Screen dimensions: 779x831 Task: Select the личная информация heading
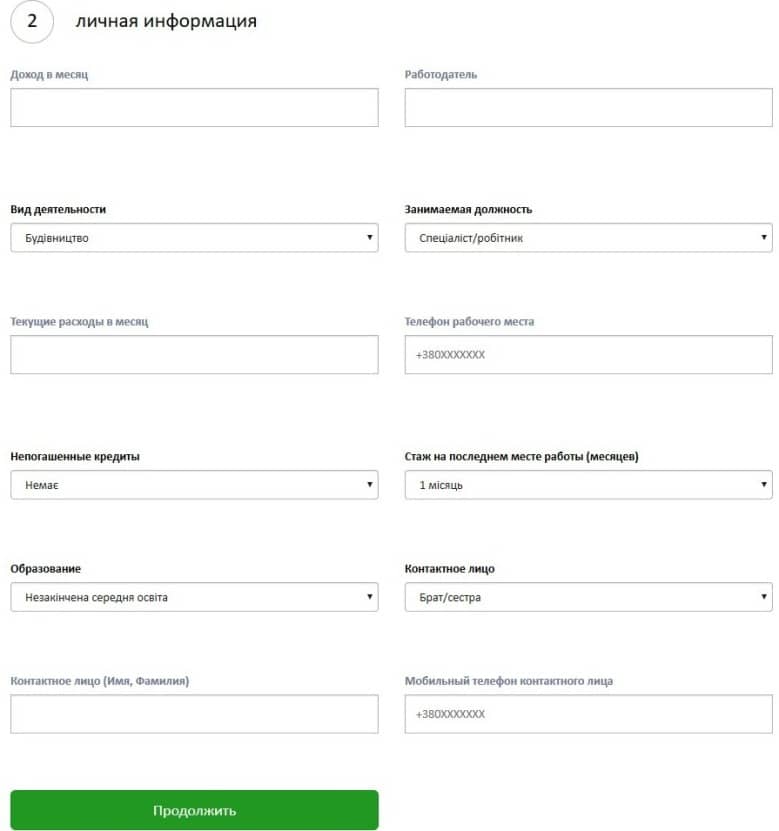tap(166, 20)
